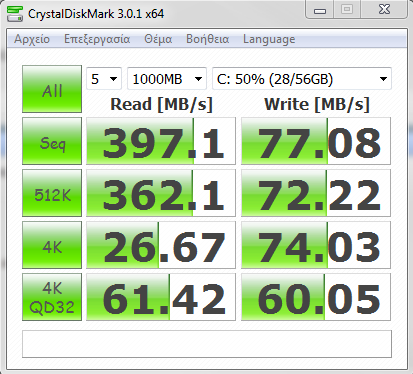Start the 4K random test
The image size is (413, 374).
(52, 245)
